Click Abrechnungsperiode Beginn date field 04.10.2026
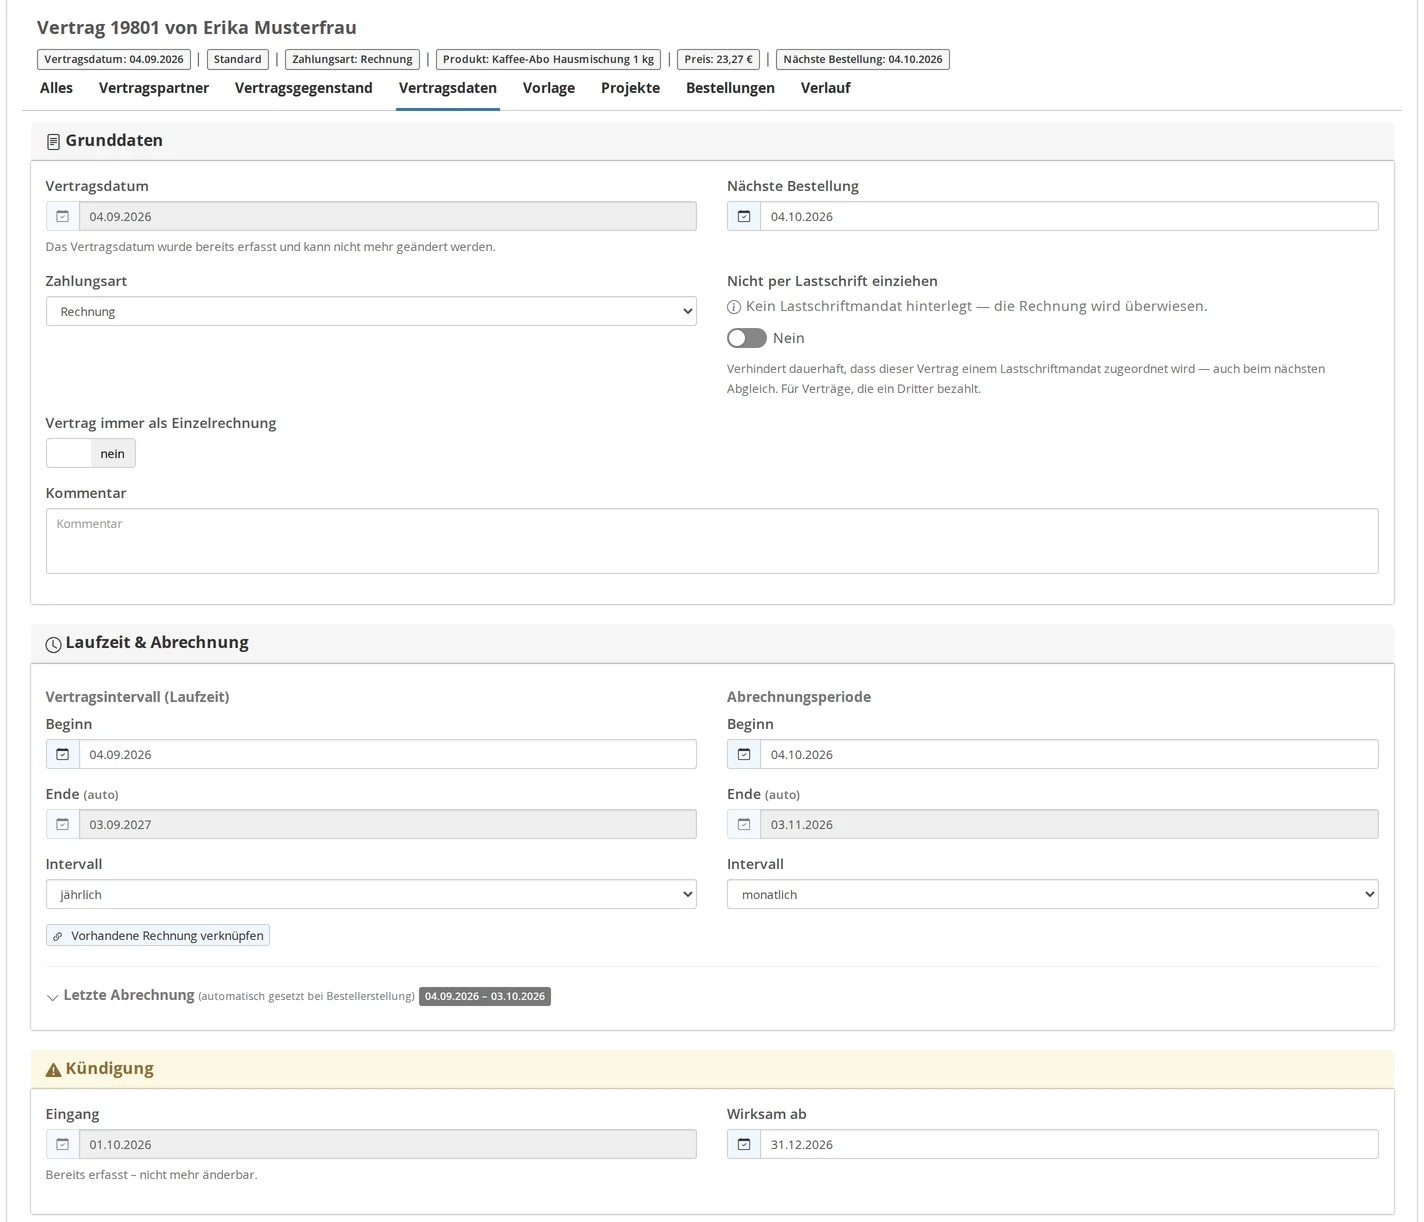This screenshot has width=1424, height=1222. (1069, 754)
